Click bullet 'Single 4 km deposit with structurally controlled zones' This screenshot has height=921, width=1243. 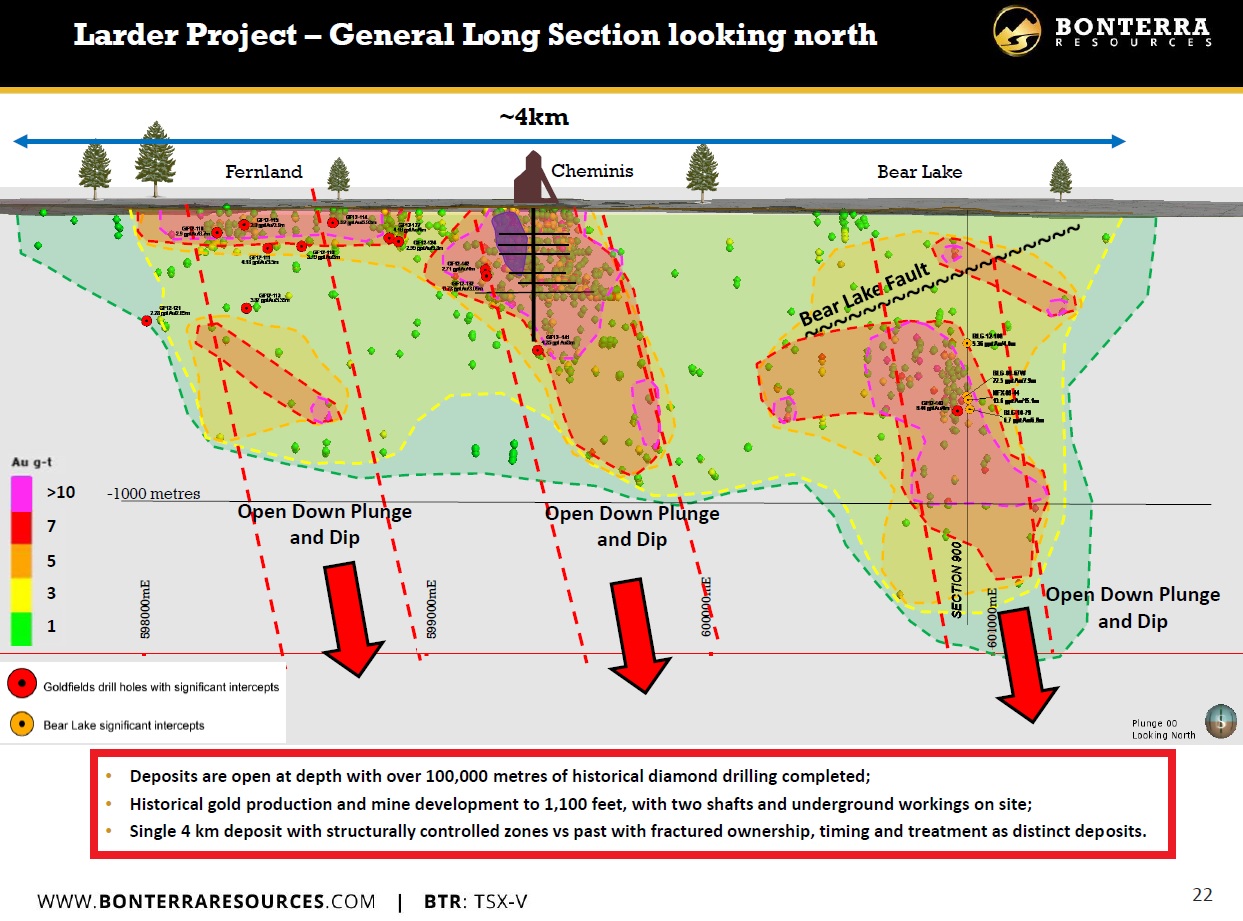[638, 831]
